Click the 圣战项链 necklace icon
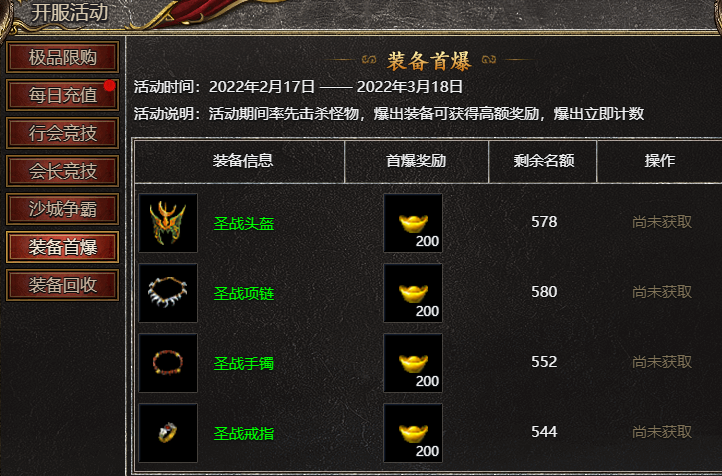Image resolution: width=722 pixels, height=476 pixels. 168,293
